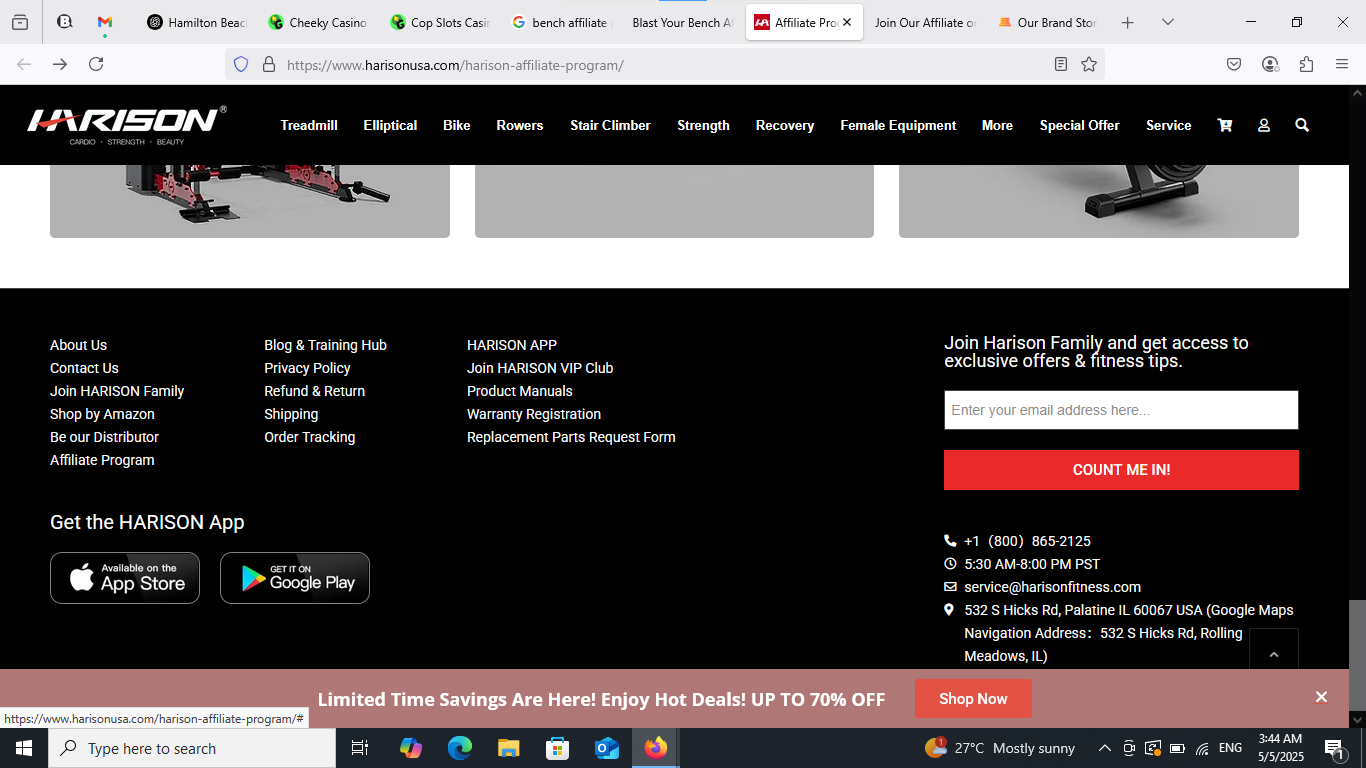
Task: Open the Stair Climber menu
Action: pyautogui.click(x=610, y=125)
